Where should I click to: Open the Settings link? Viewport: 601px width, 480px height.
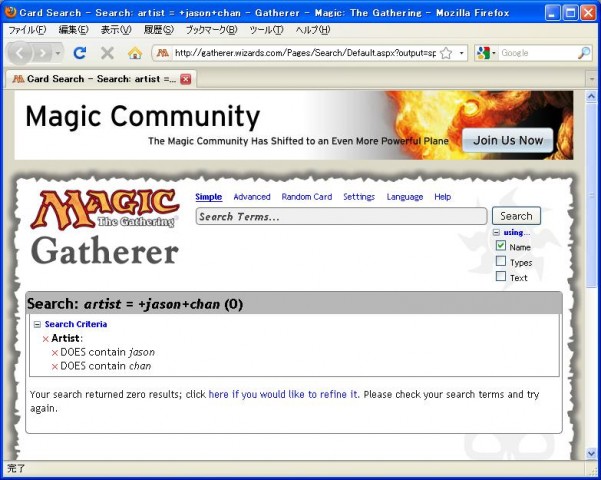359,197
